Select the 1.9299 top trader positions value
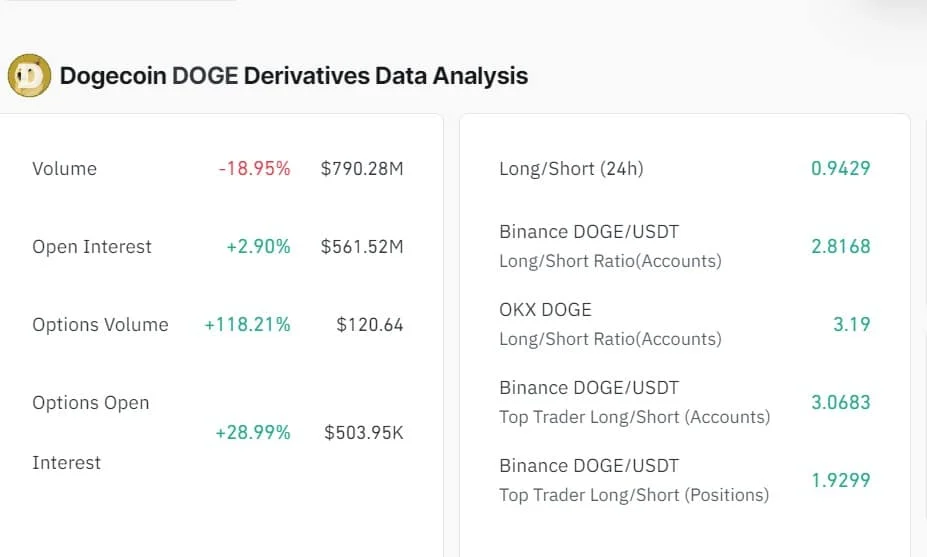927x557 pixels. point(840,480)
